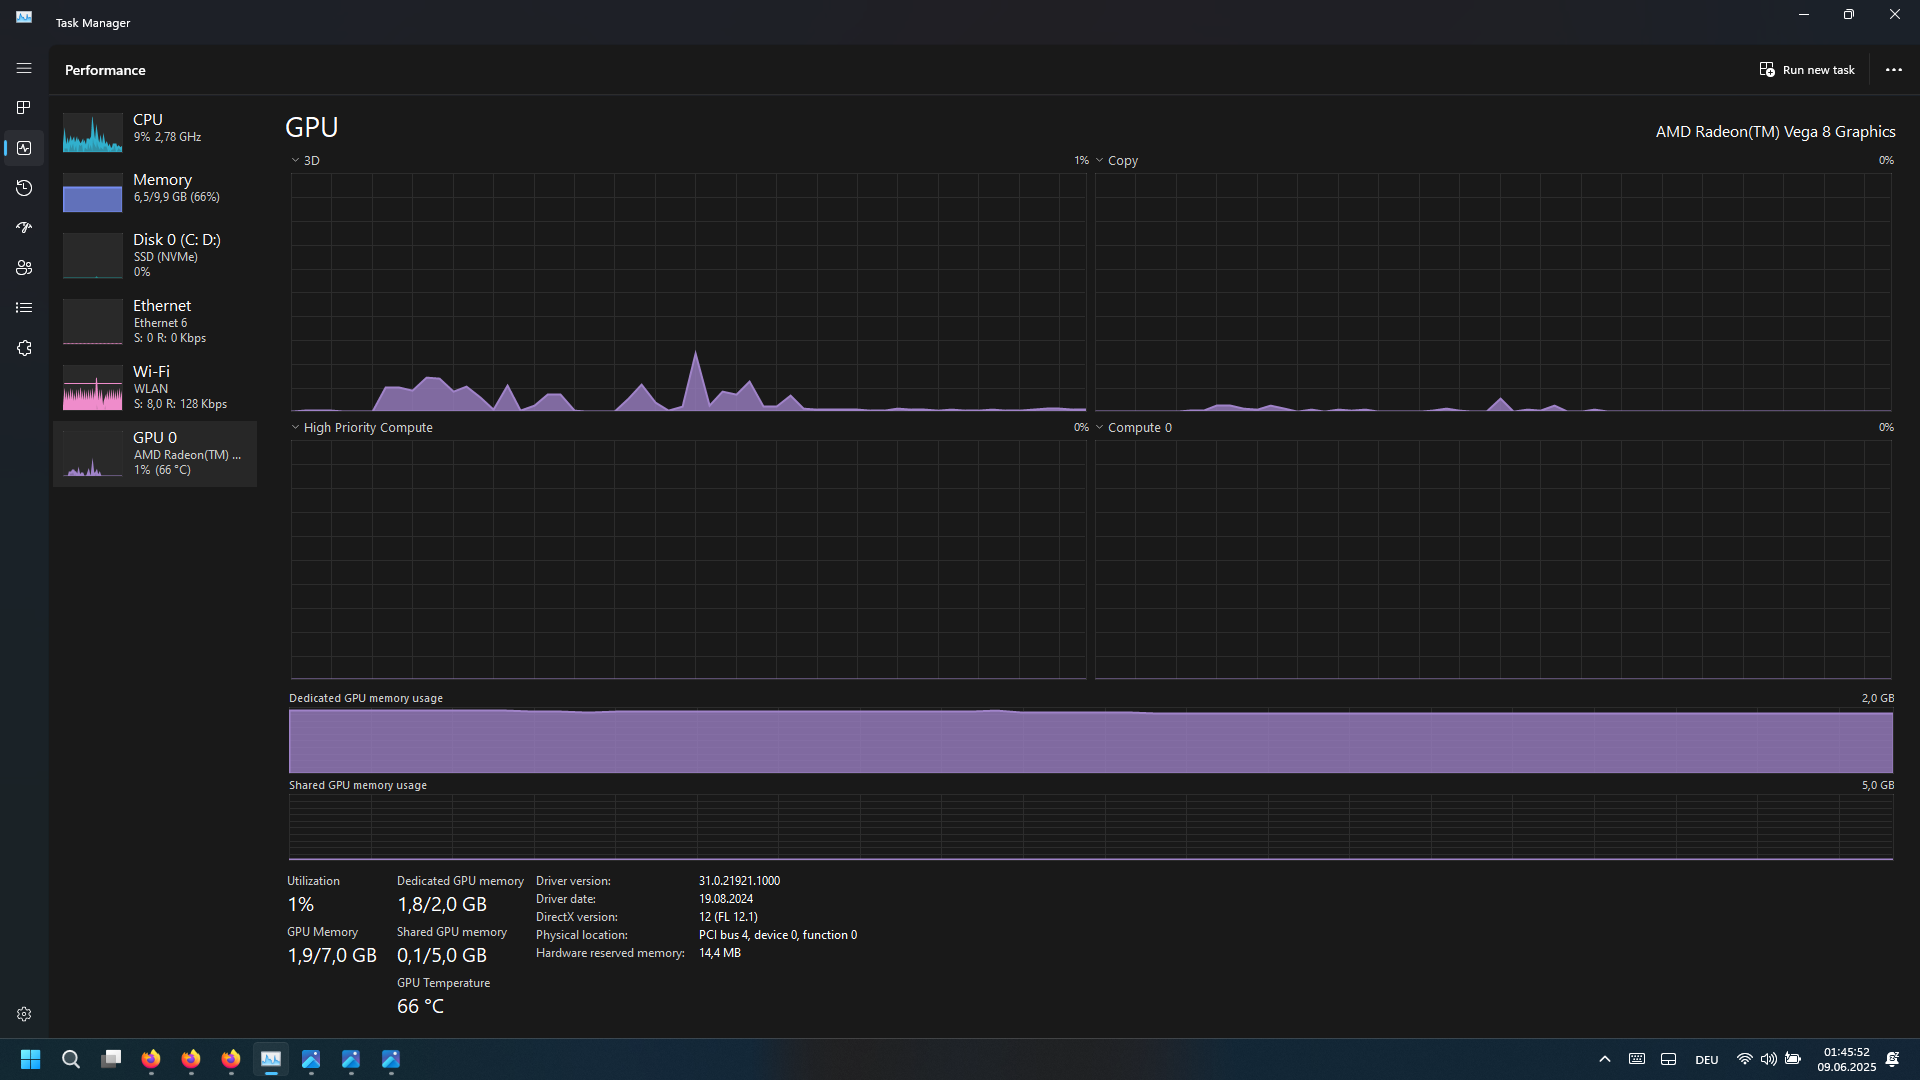Open taskbar Search

[x=70, y=1059]
